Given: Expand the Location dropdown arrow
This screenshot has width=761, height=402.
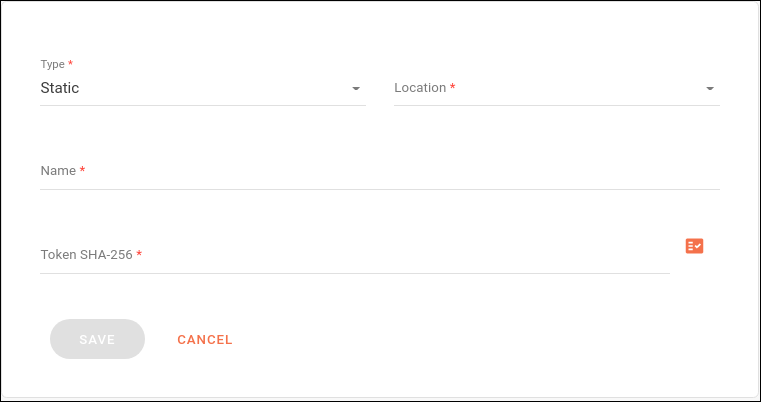Looking at the screenshot, I should 709,89.
